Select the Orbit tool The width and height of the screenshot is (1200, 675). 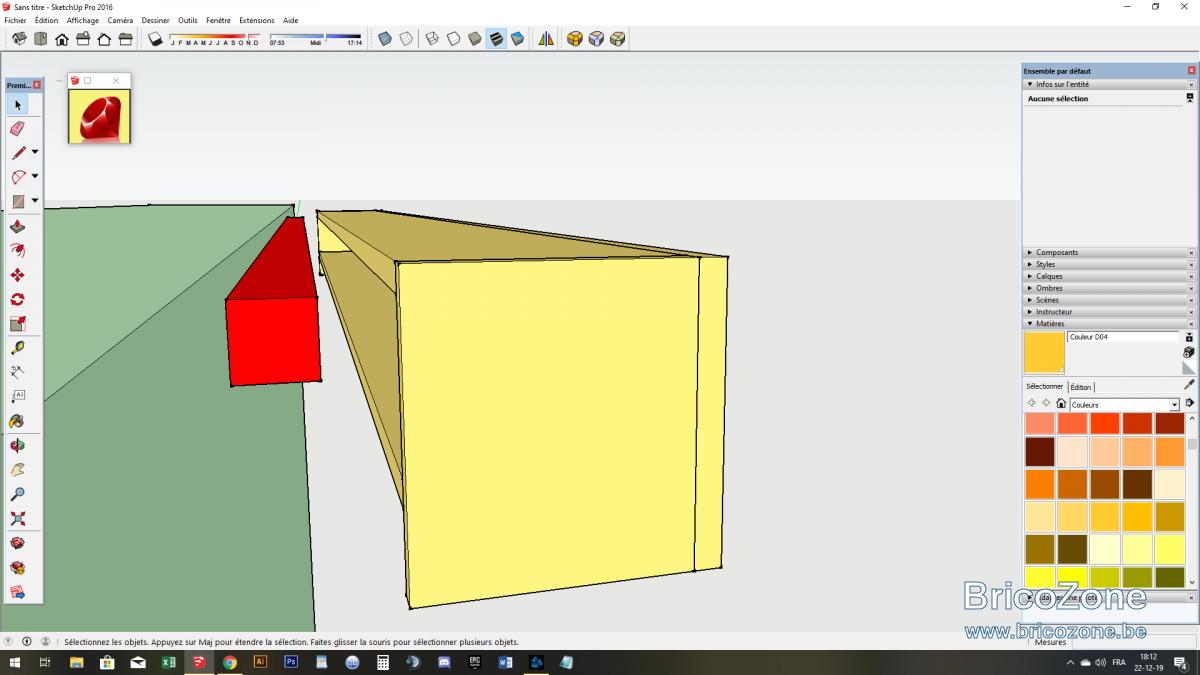click(17, 446)
